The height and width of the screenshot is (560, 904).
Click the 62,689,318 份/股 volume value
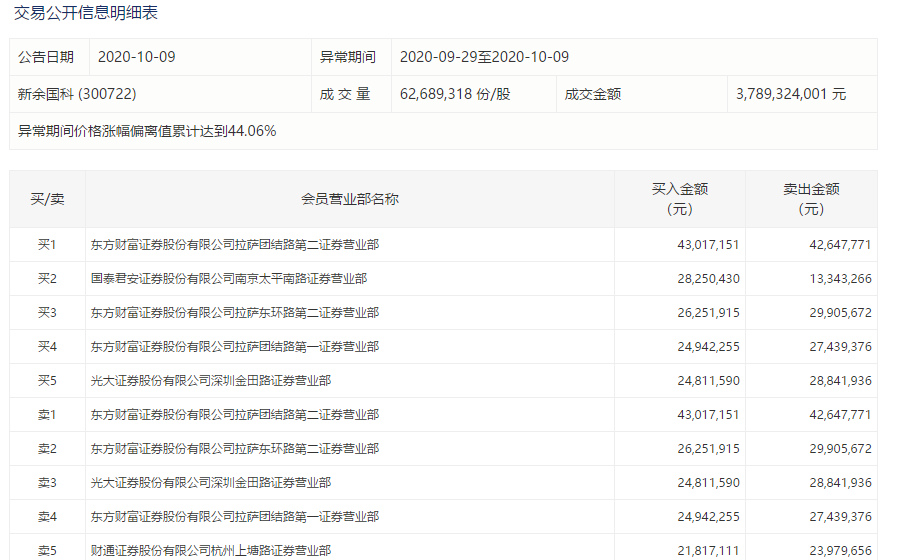click(x=455, y=94)
